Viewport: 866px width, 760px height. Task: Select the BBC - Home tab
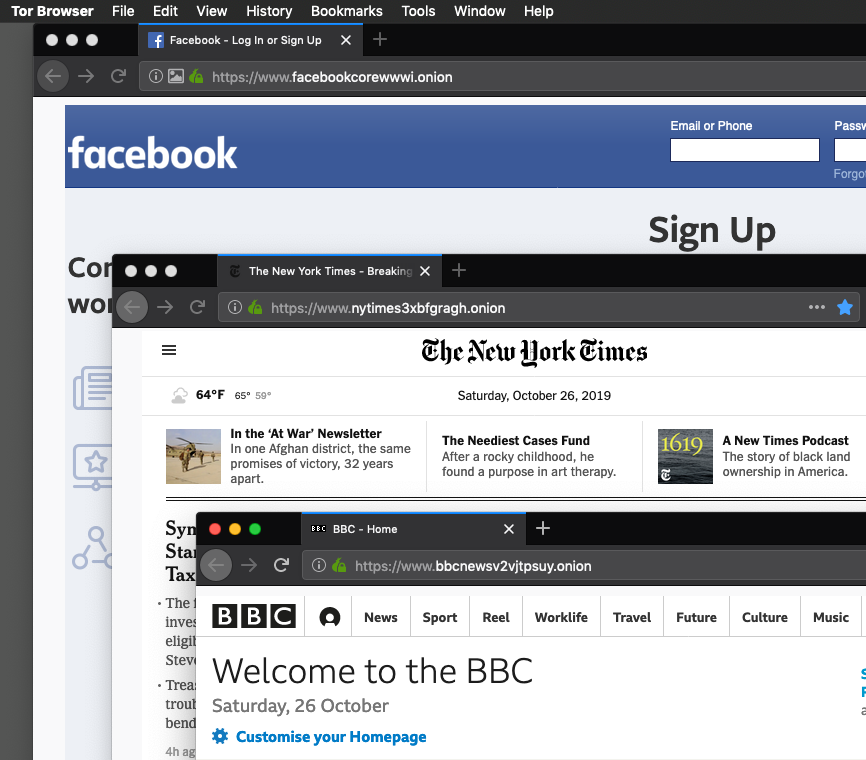[x=414, y=529]
